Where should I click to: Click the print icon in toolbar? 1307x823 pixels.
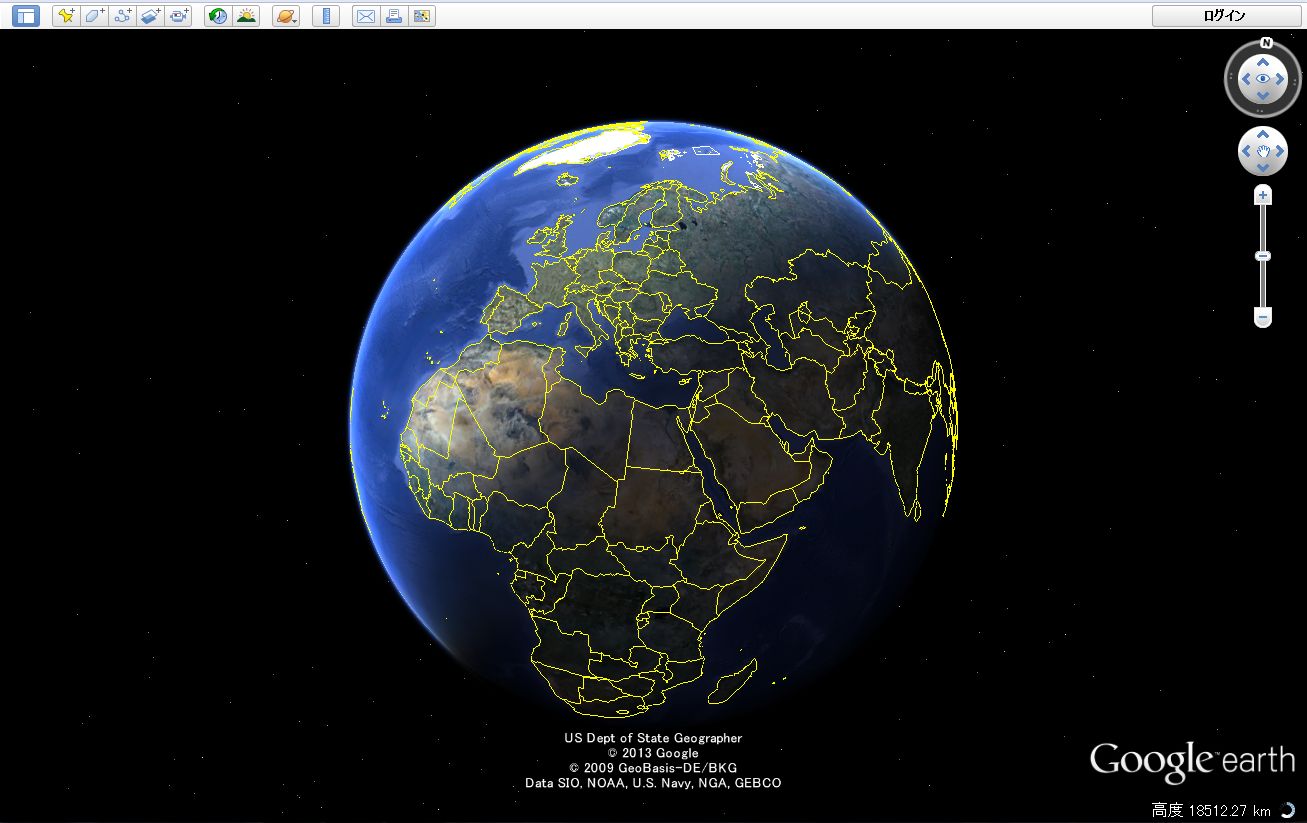point(394,16)
